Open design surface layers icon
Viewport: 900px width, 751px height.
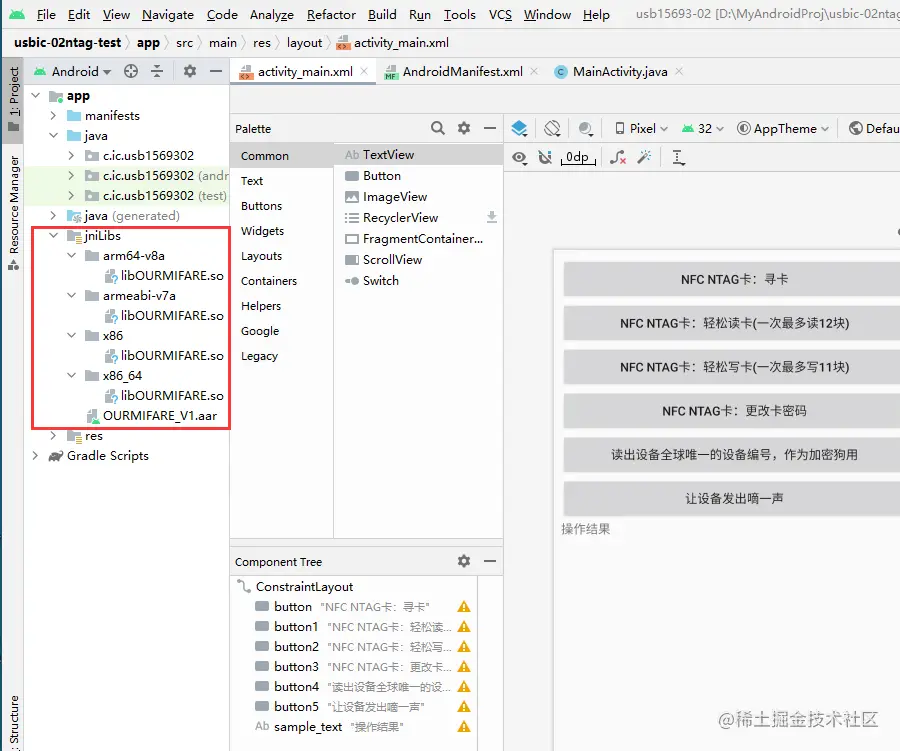[519, 128]
